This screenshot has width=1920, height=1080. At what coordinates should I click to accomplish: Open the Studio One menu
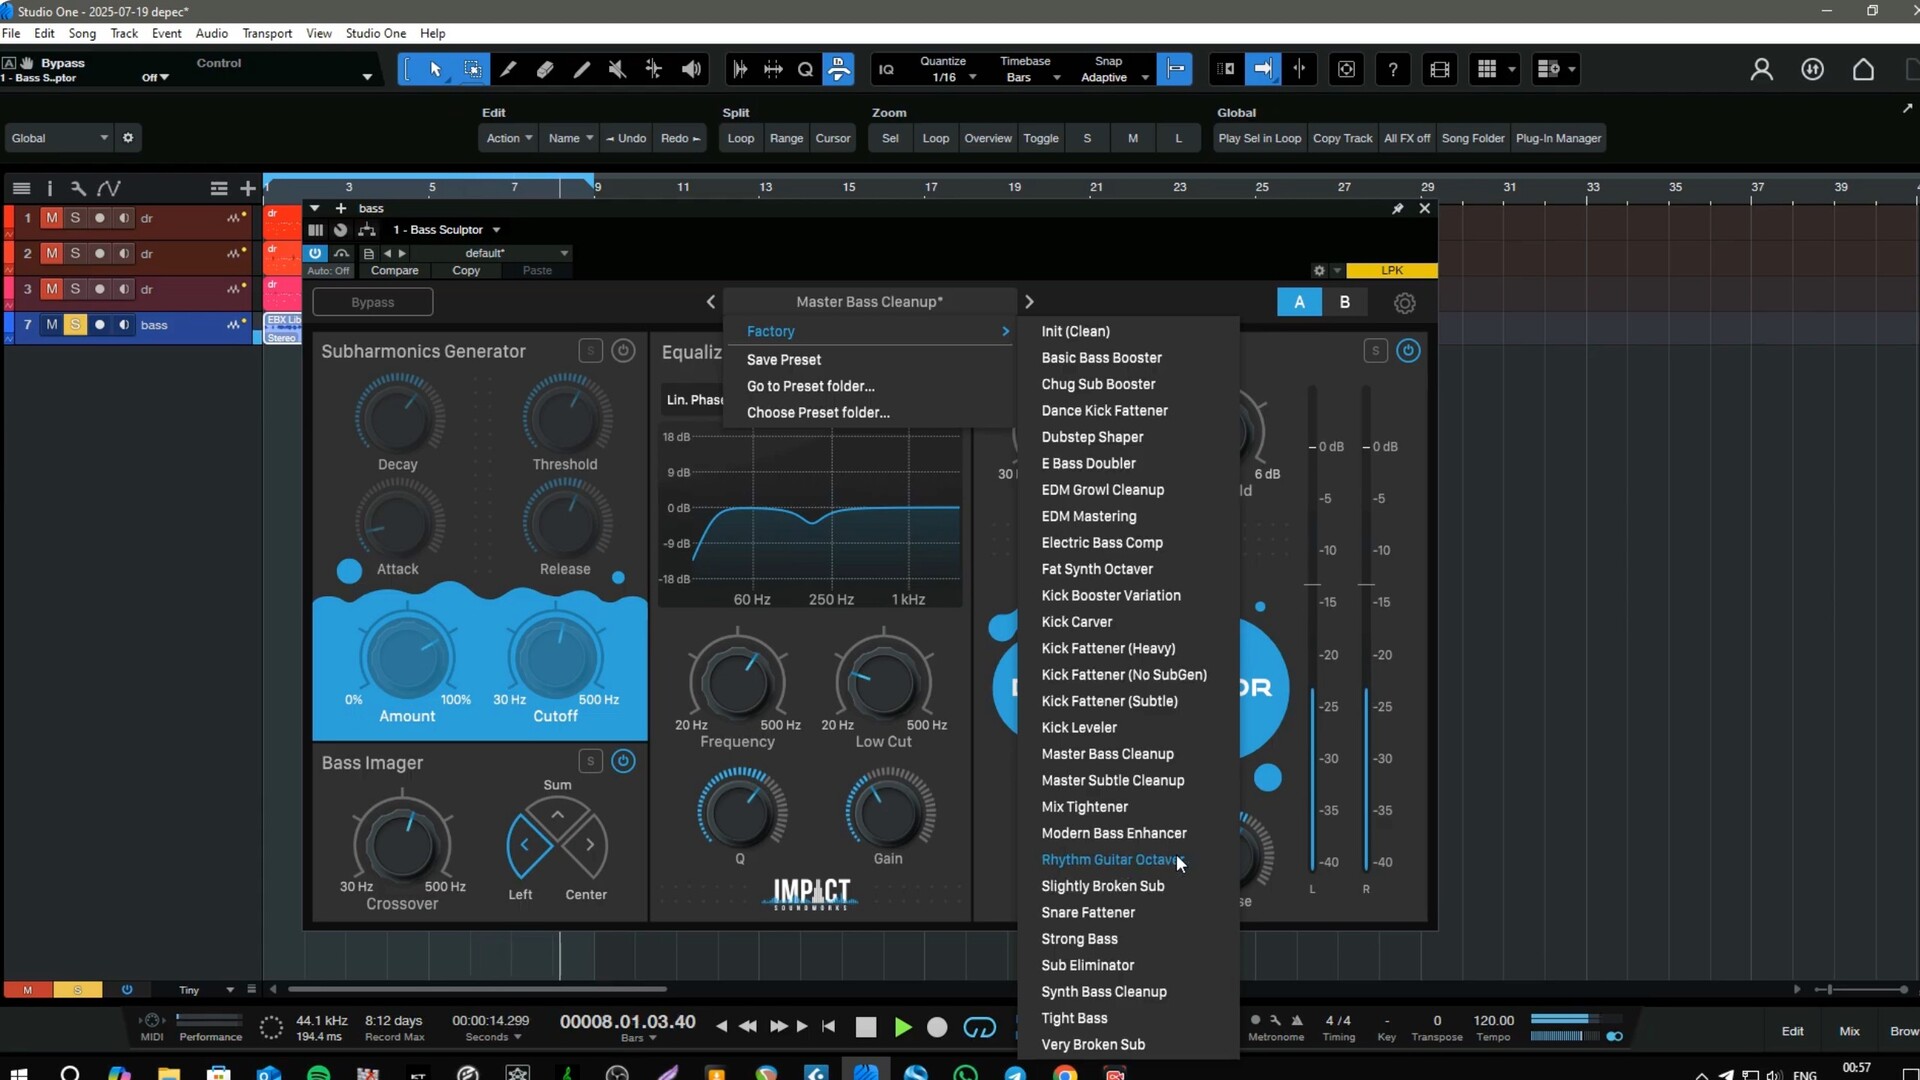[376, 33]
